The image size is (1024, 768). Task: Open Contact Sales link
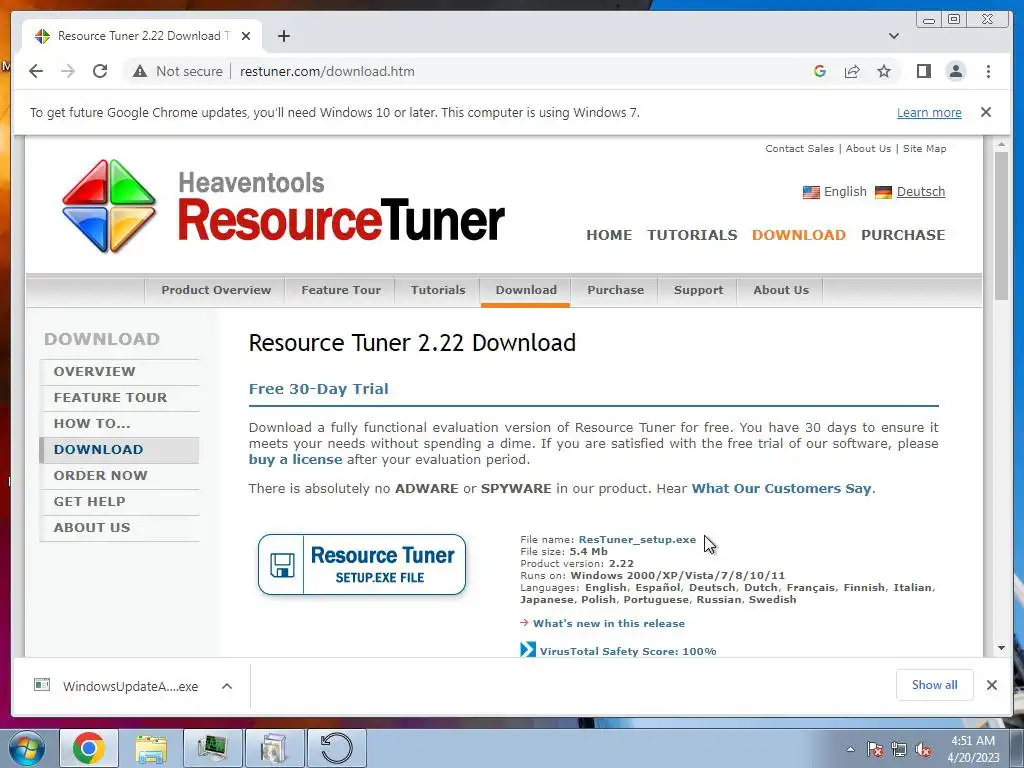click(799, 148)
